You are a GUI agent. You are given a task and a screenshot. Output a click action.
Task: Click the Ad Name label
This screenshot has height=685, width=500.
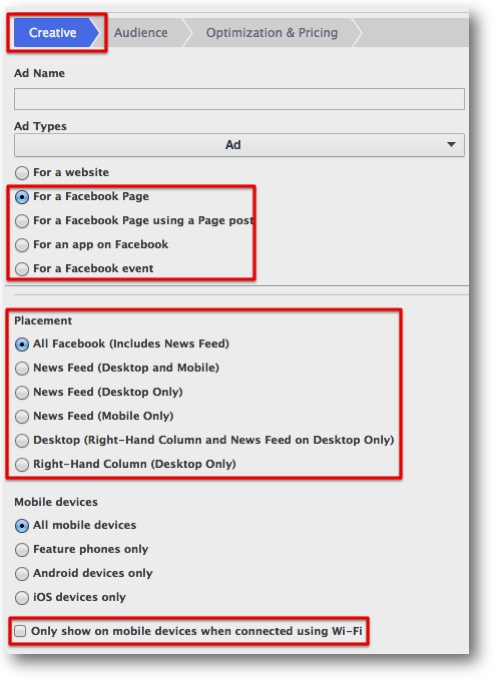point(39,73)
